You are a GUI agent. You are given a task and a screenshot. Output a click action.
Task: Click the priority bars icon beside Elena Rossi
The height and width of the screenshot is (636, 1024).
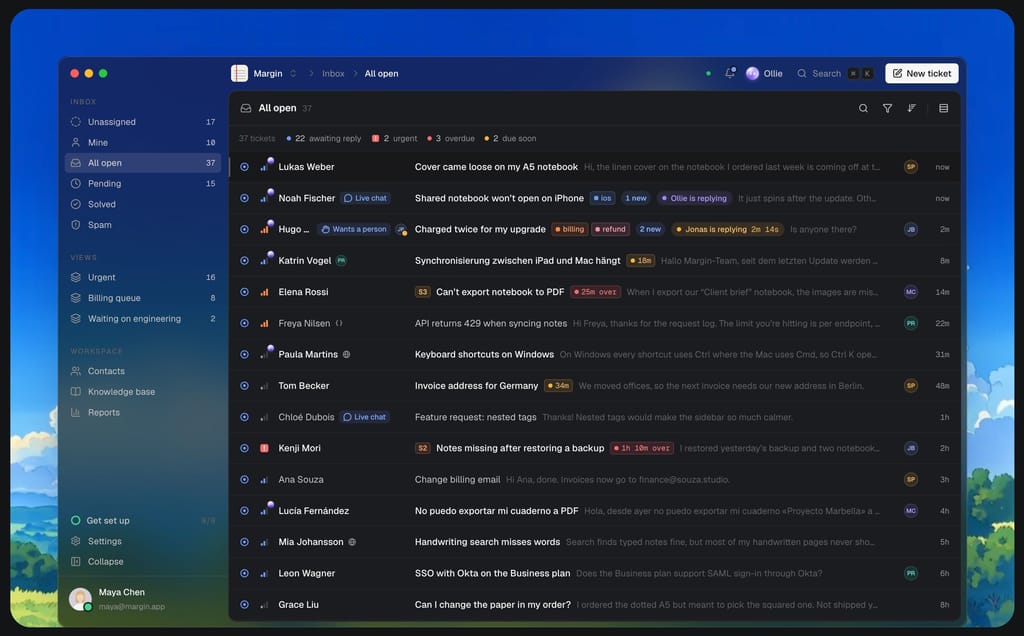264,292
